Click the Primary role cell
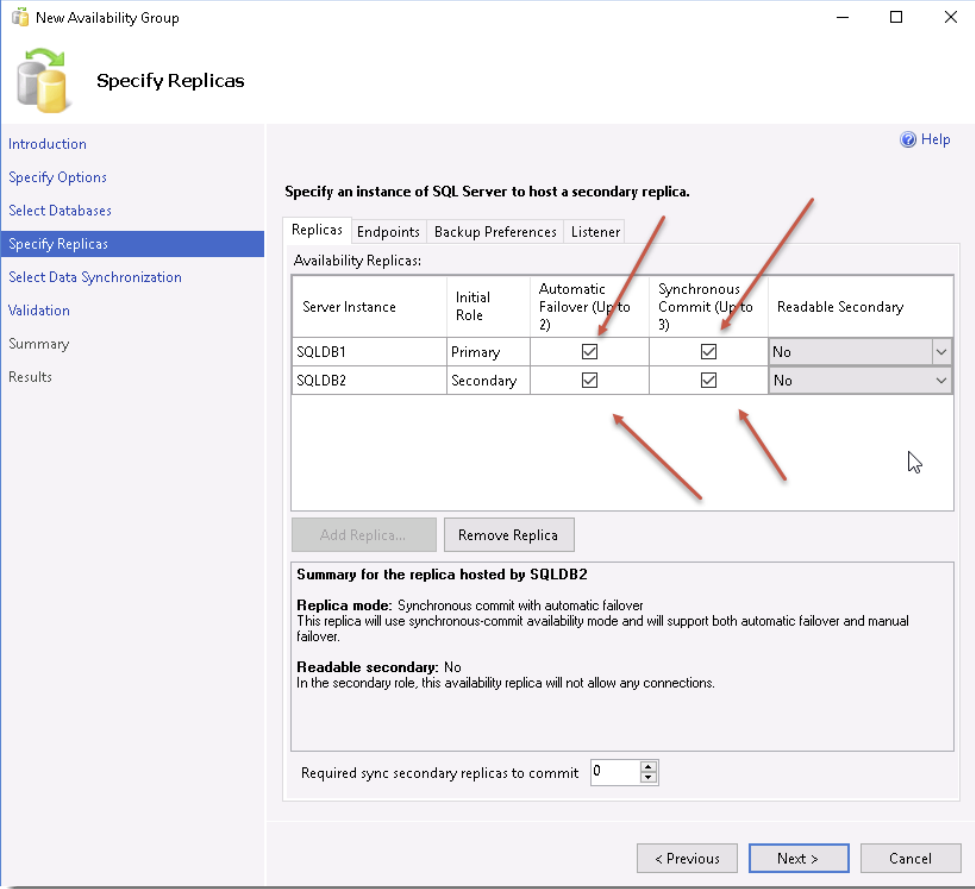The height and width of the screenshot is (889, 975). (488, 352)
